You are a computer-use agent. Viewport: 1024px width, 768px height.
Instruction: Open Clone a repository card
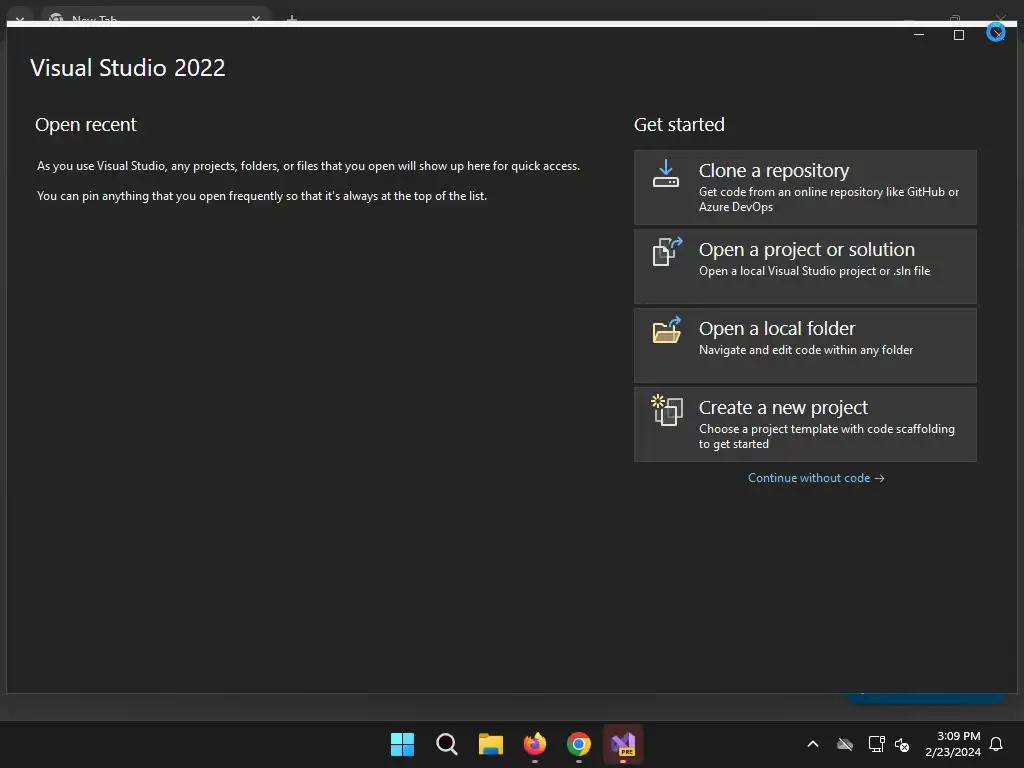[x=805, y=187]
